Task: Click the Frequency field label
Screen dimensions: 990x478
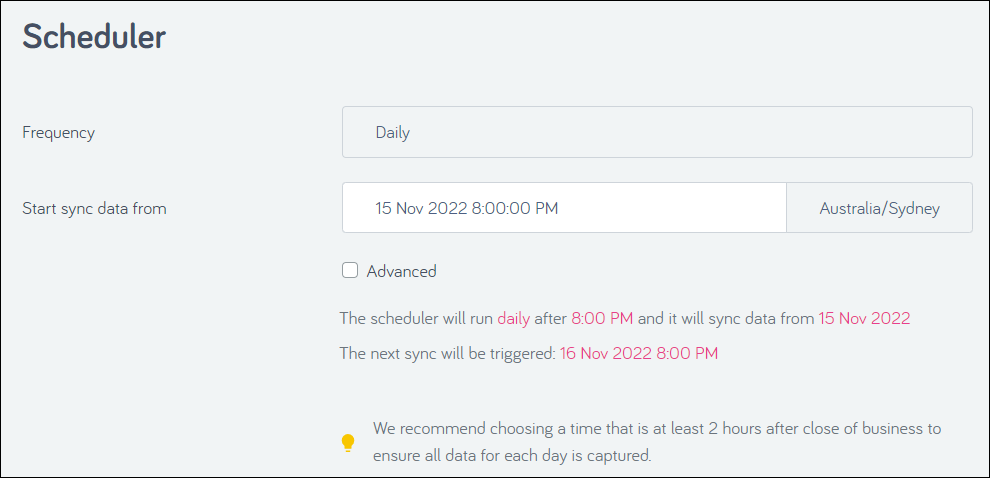Action: [59, 133]
